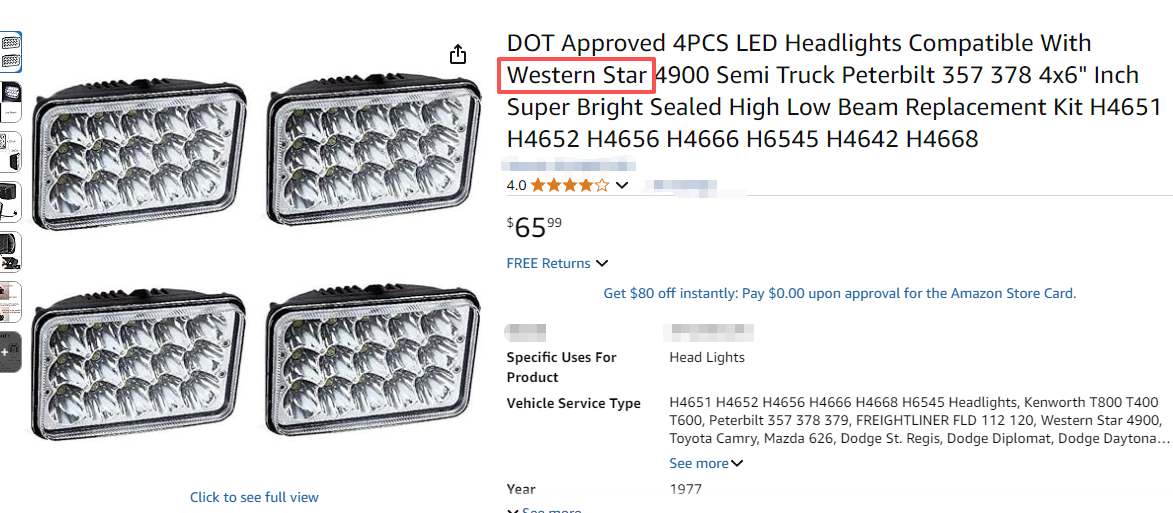Select the second thumbnail showing lit headlight
This screenshot has width=1173, height=513.
tap(10, 102)
